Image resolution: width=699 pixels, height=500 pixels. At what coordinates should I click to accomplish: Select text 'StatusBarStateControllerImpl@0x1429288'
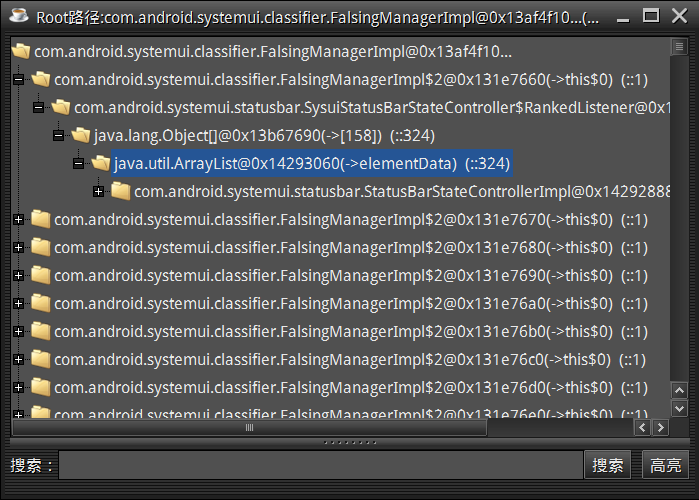pyautogui.click(x=517, y=192)
